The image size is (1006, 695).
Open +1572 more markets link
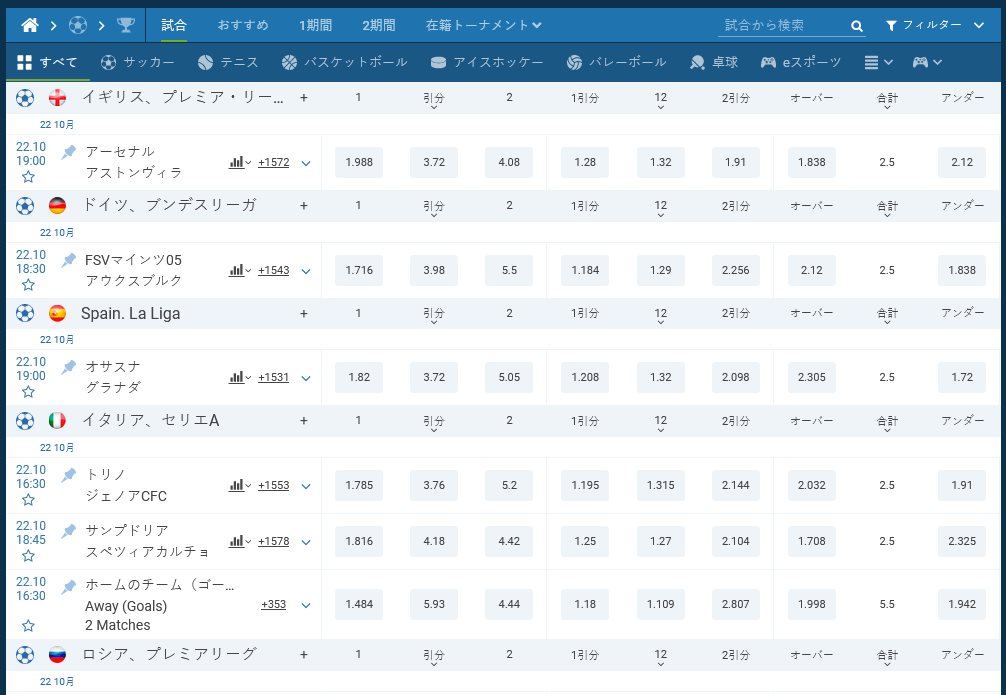pos(273,162)
